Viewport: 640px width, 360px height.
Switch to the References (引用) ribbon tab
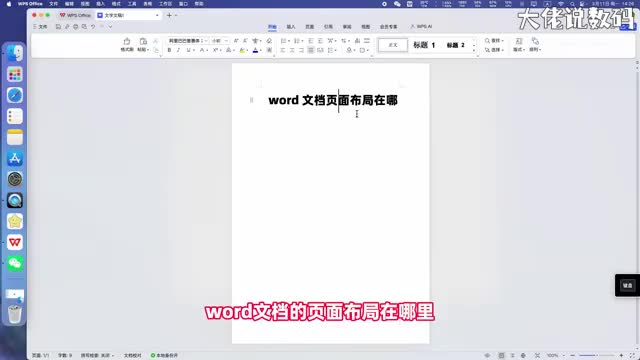(328, 27)
